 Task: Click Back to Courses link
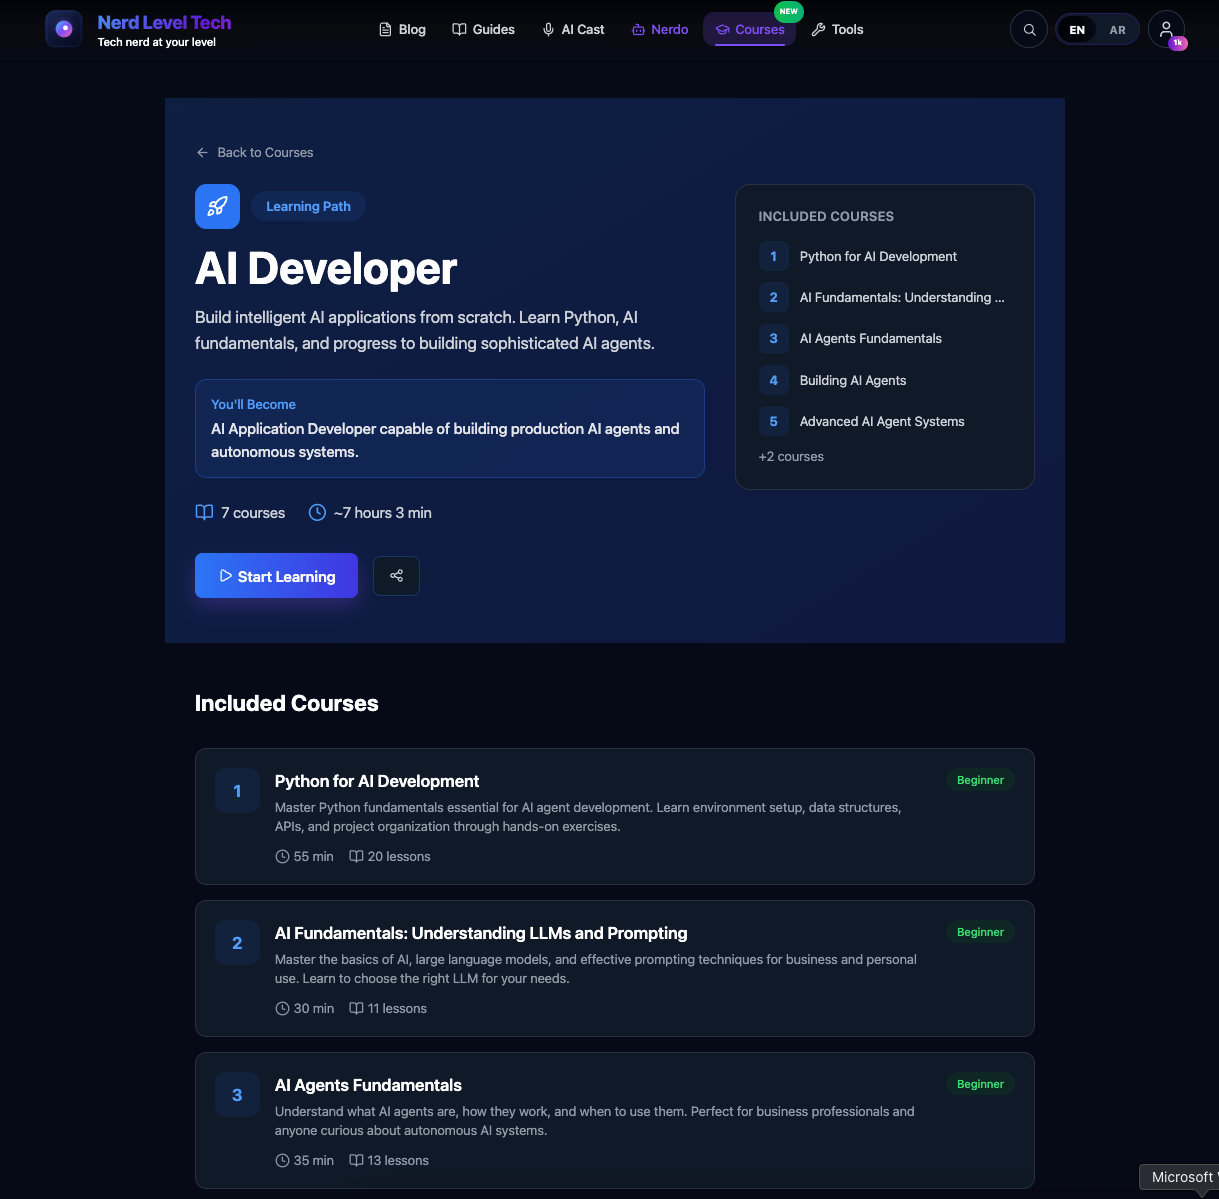254,152
